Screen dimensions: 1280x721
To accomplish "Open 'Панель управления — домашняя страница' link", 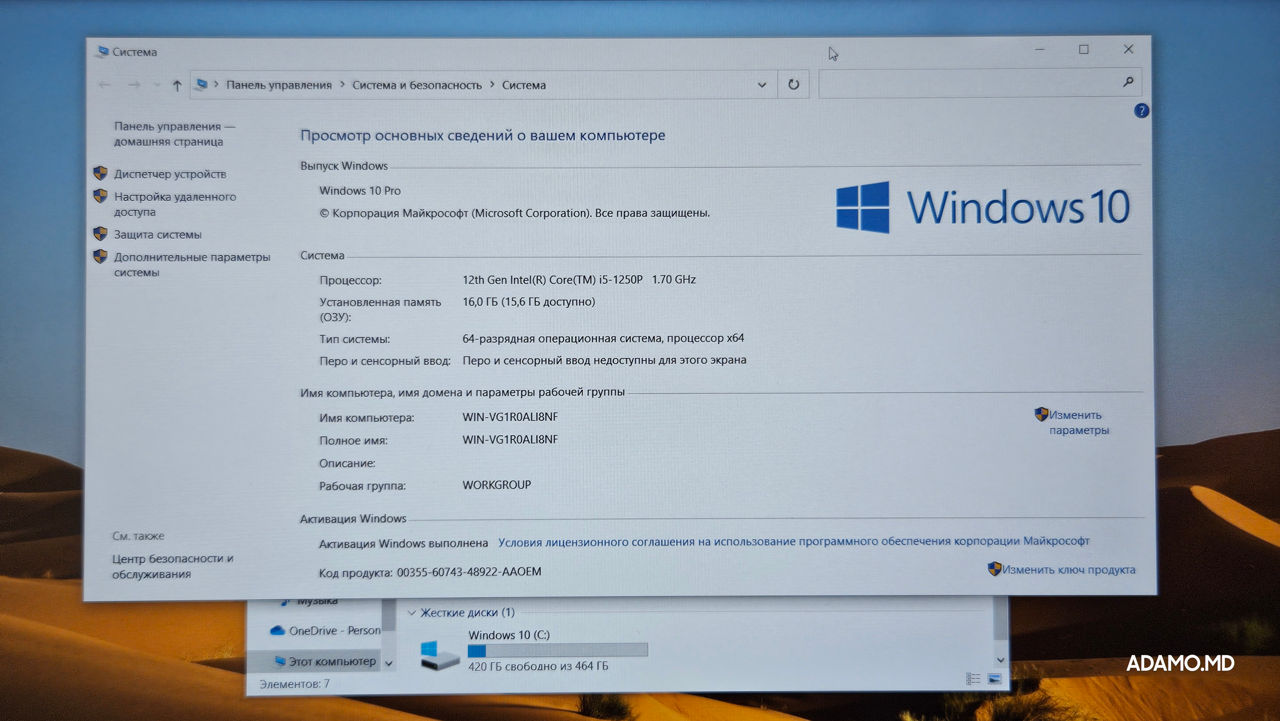I will point(174,134).
